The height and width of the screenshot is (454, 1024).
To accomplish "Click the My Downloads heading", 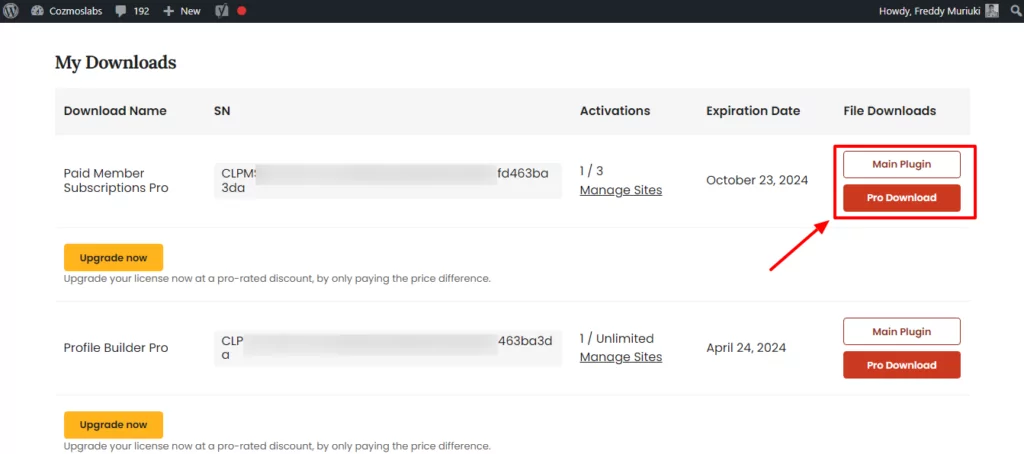I will pos(116,63).
